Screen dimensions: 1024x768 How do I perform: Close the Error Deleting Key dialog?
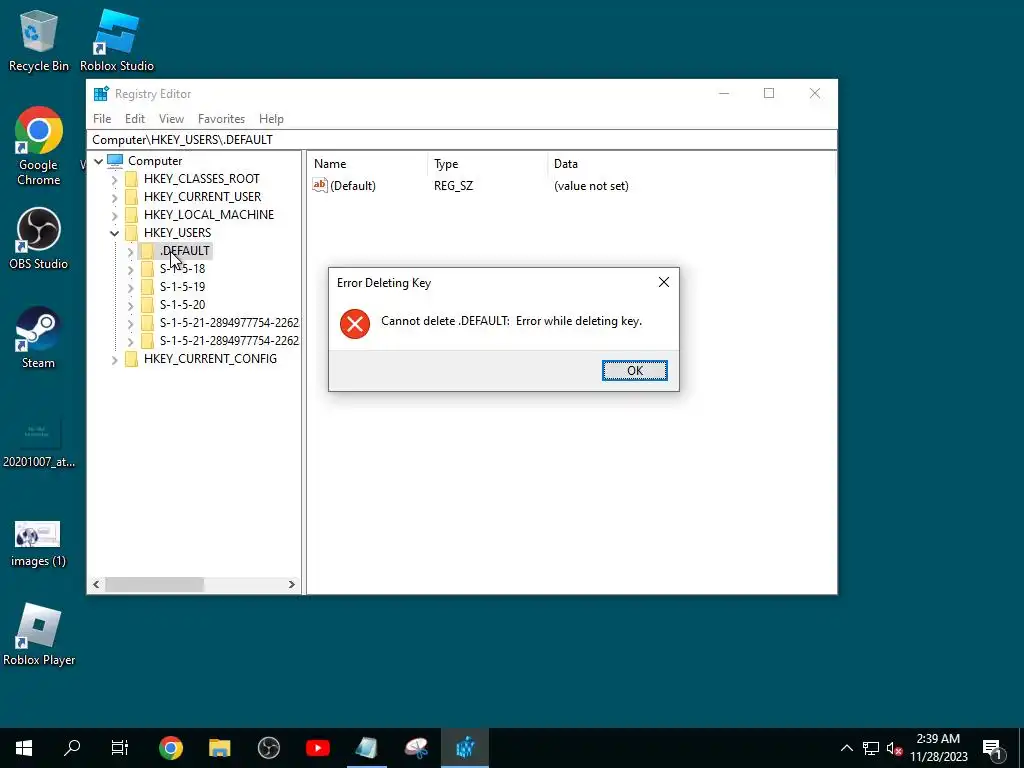(x=664, y=282)
